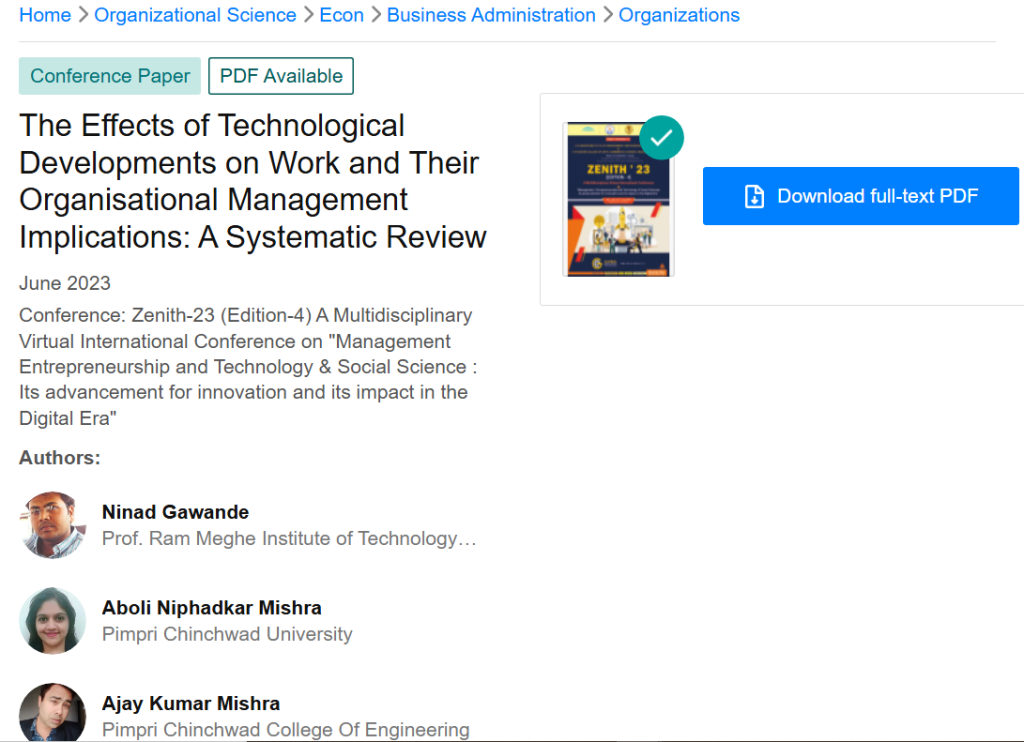Open the Organizational Science breadcrumb
This screenshot has height=742, width=1024.
point(194,15)
